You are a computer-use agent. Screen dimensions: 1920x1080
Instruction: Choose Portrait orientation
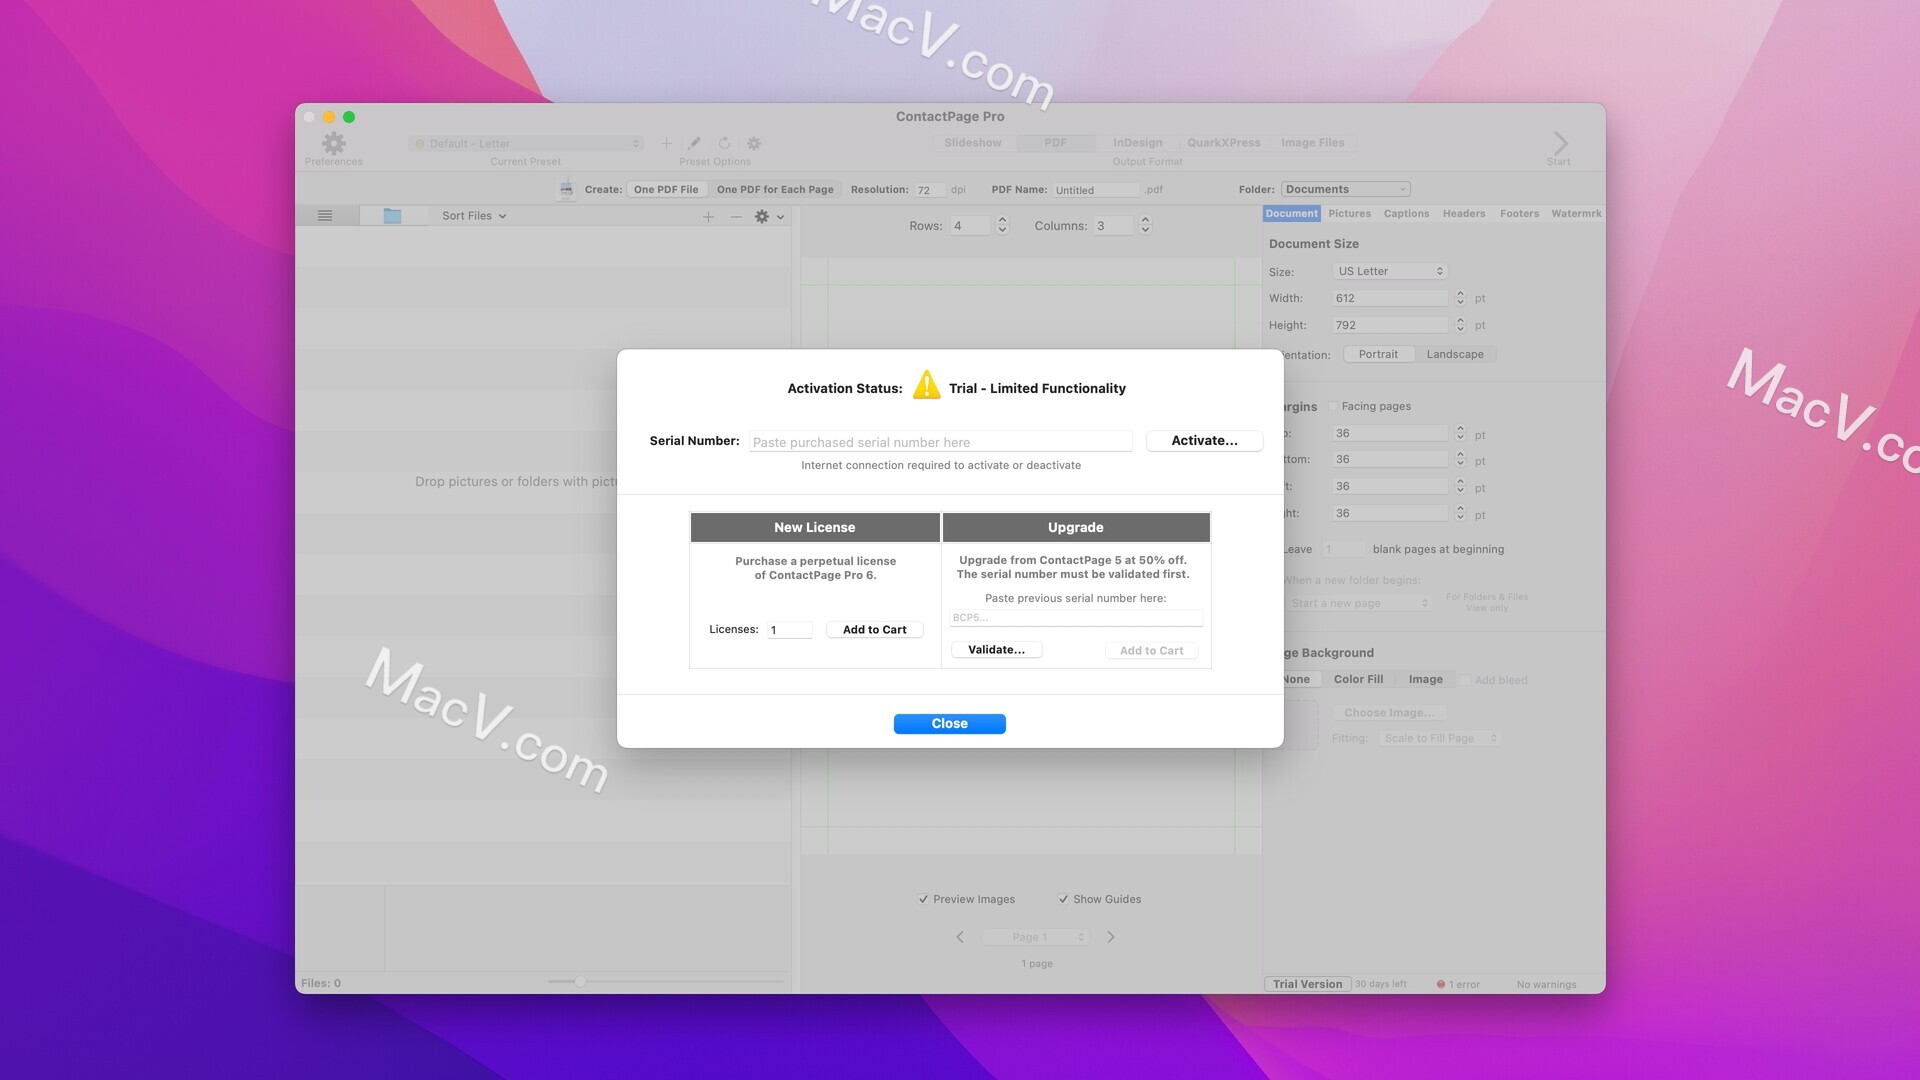coord(1378,354)
